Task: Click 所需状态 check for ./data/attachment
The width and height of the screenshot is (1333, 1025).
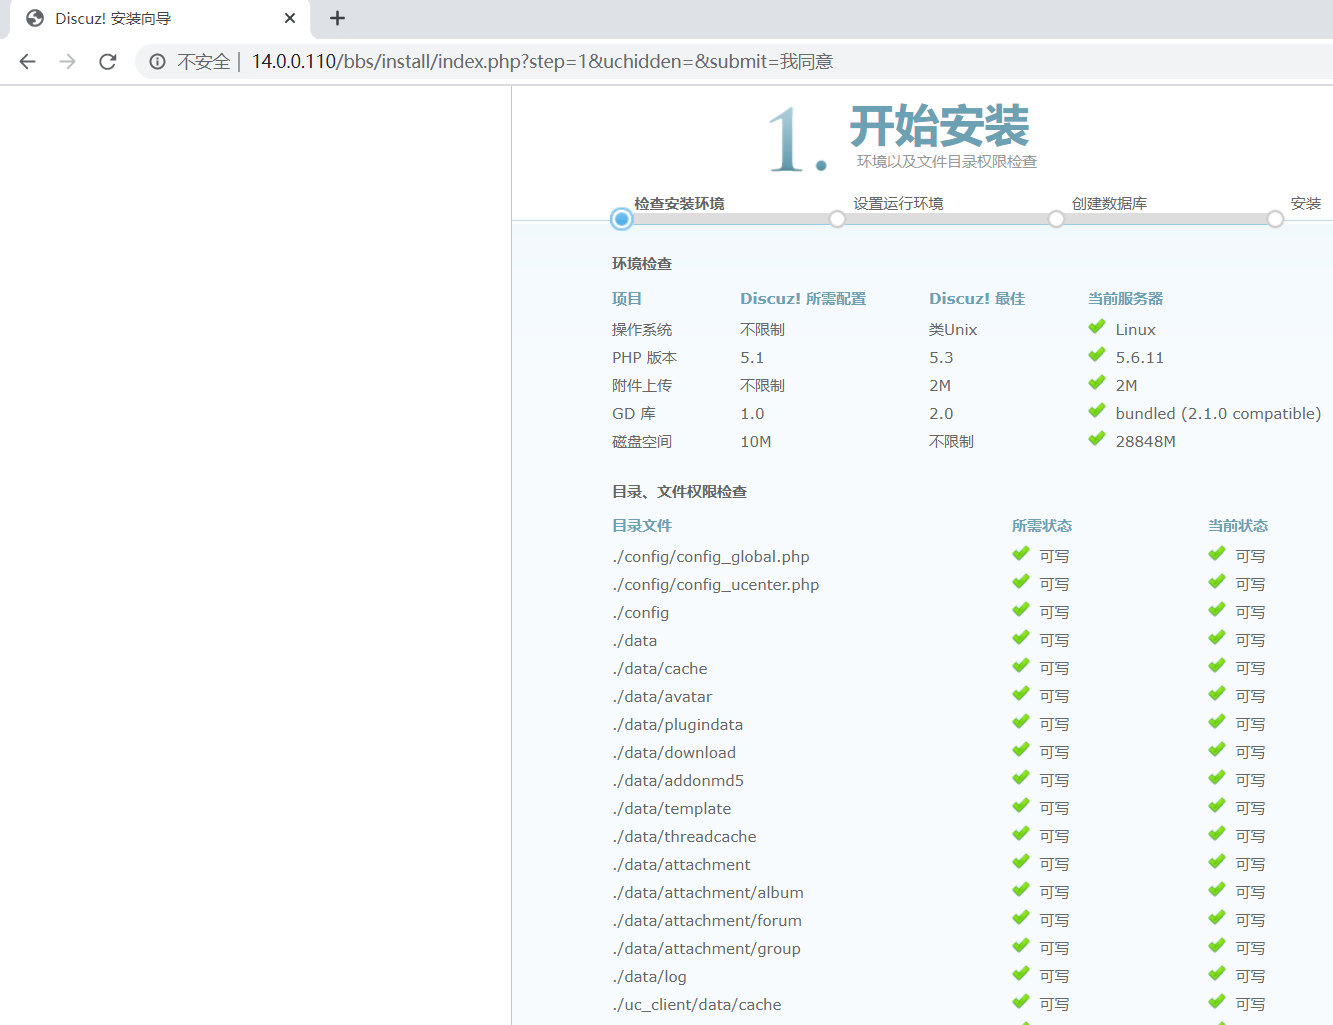Action: click(1021, 862)
